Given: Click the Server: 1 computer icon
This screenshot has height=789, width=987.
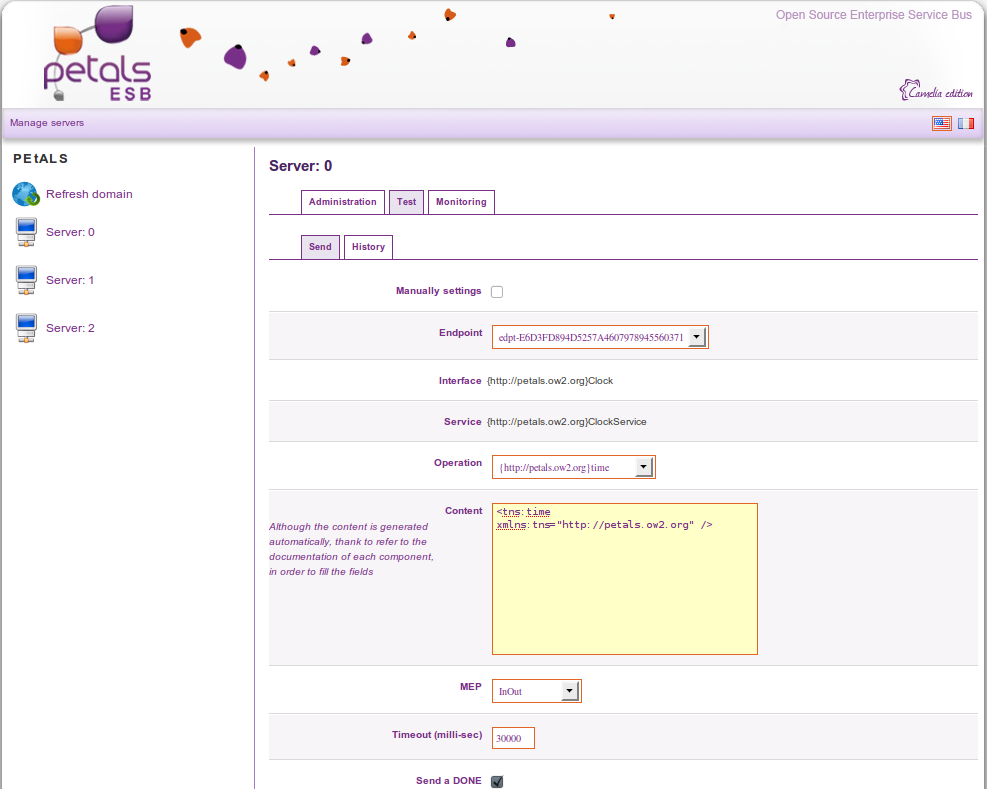Looking at the screenshot, I should [26, 281].
